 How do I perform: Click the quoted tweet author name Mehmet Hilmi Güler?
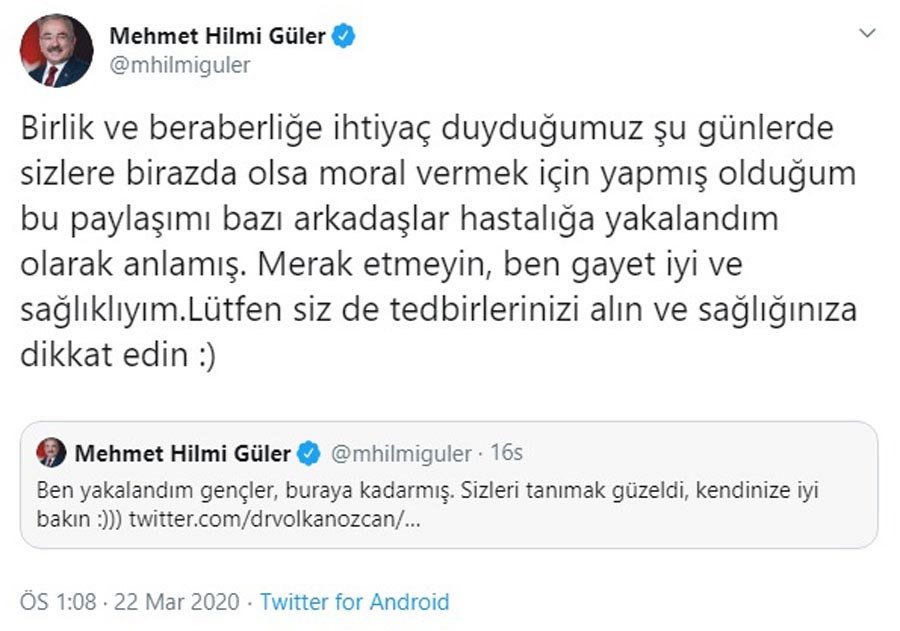(183, 454)
